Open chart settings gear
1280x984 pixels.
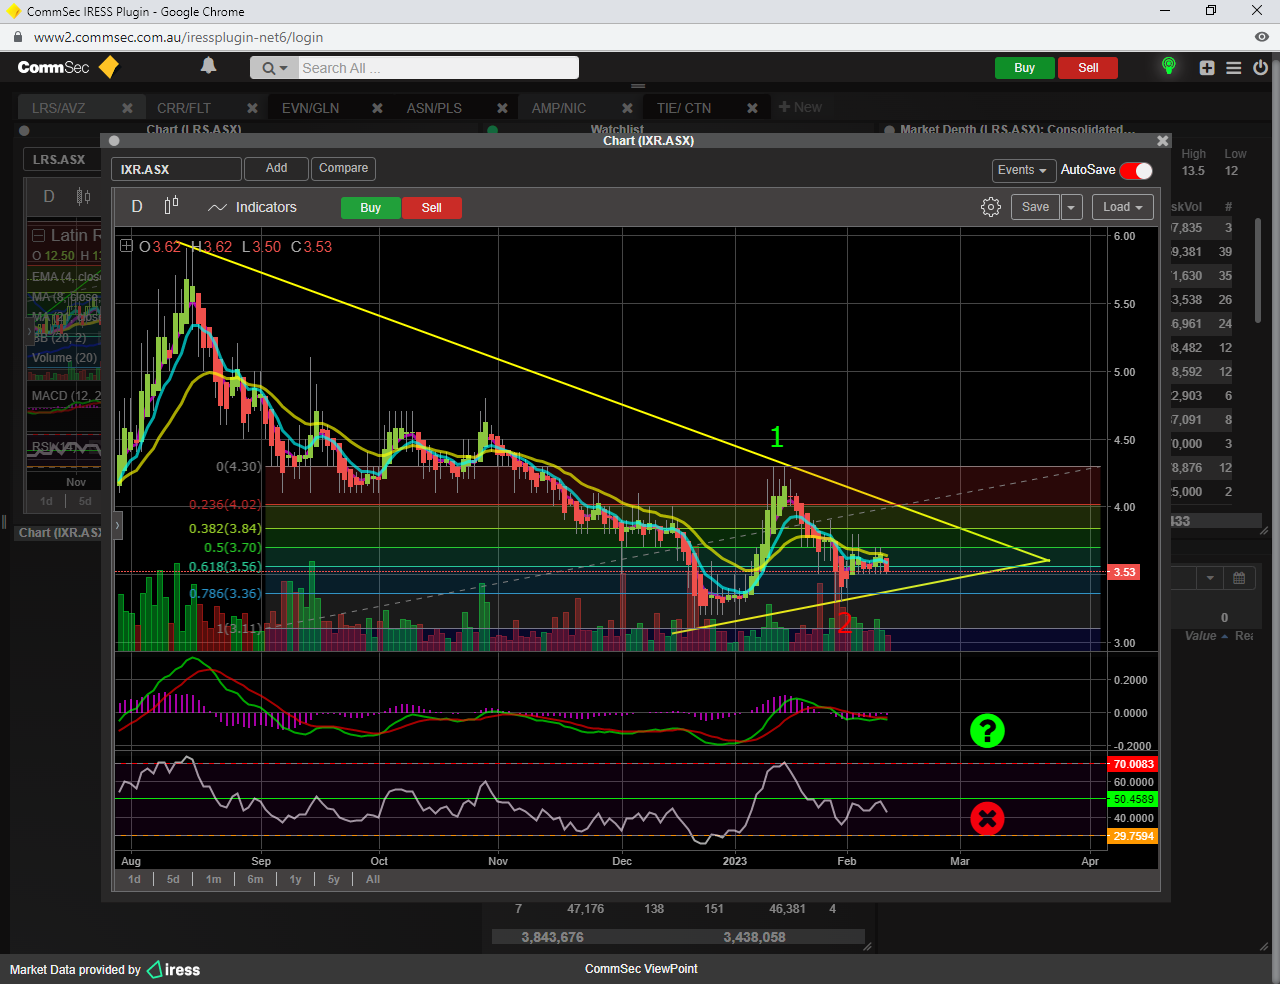pyautogui.click(x=991, y=207)
